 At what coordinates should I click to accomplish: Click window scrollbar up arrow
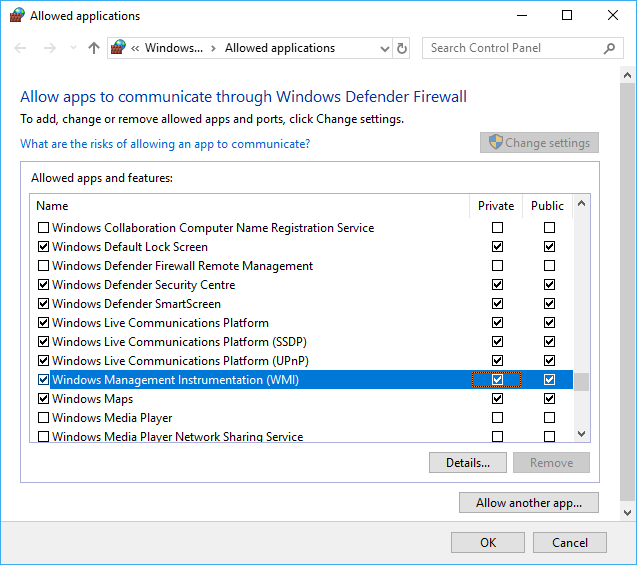(x=627, y=76)
